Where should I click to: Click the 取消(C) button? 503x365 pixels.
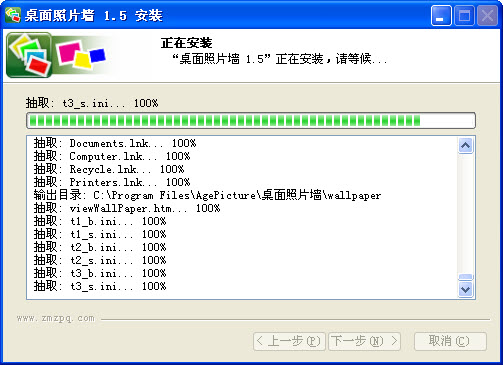point(450,341)
